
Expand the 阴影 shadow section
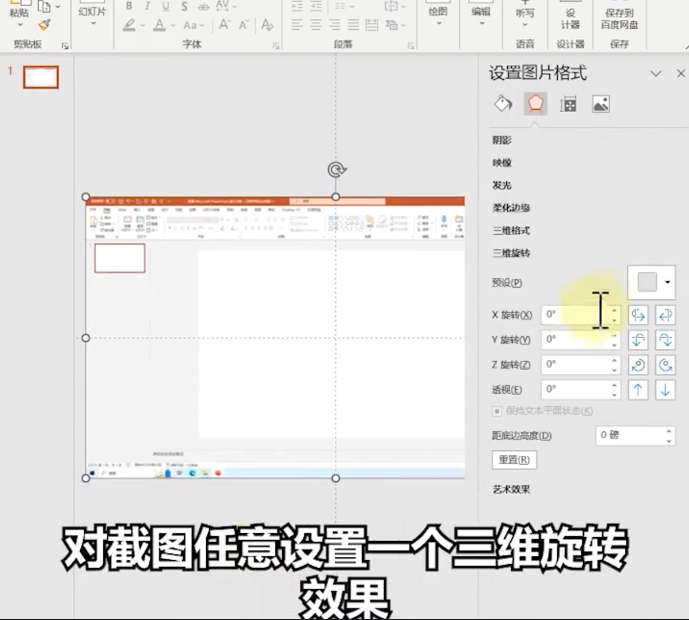[x=502, y=140]
